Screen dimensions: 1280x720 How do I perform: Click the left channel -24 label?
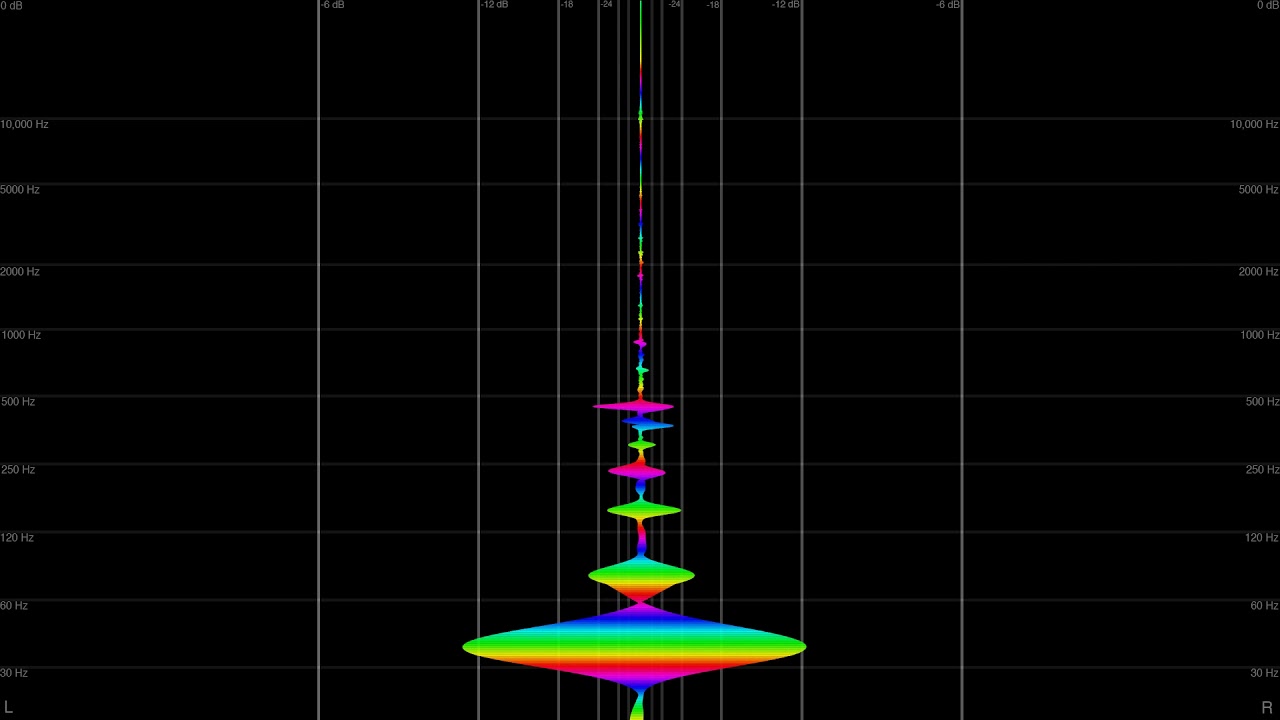coord(606,5)
